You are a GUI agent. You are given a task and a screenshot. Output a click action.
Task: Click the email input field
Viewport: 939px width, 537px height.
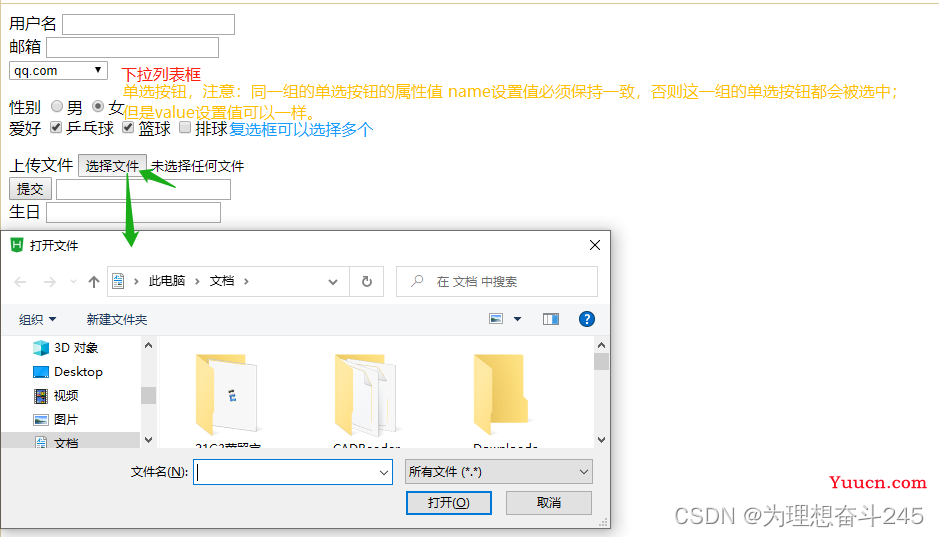pos(132,47)
